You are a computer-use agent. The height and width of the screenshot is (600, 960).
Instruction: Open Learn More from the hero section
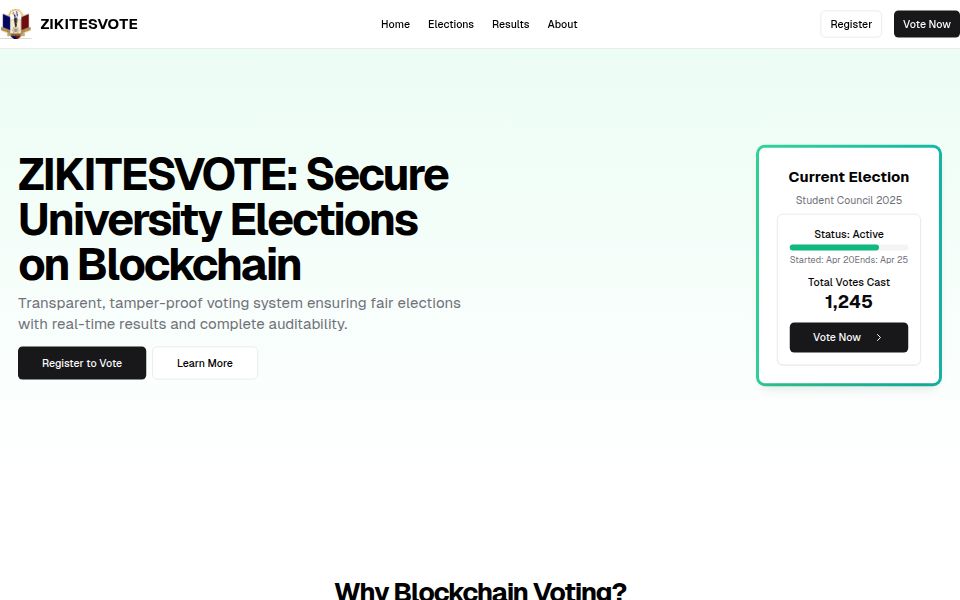(x=204, y=363)
